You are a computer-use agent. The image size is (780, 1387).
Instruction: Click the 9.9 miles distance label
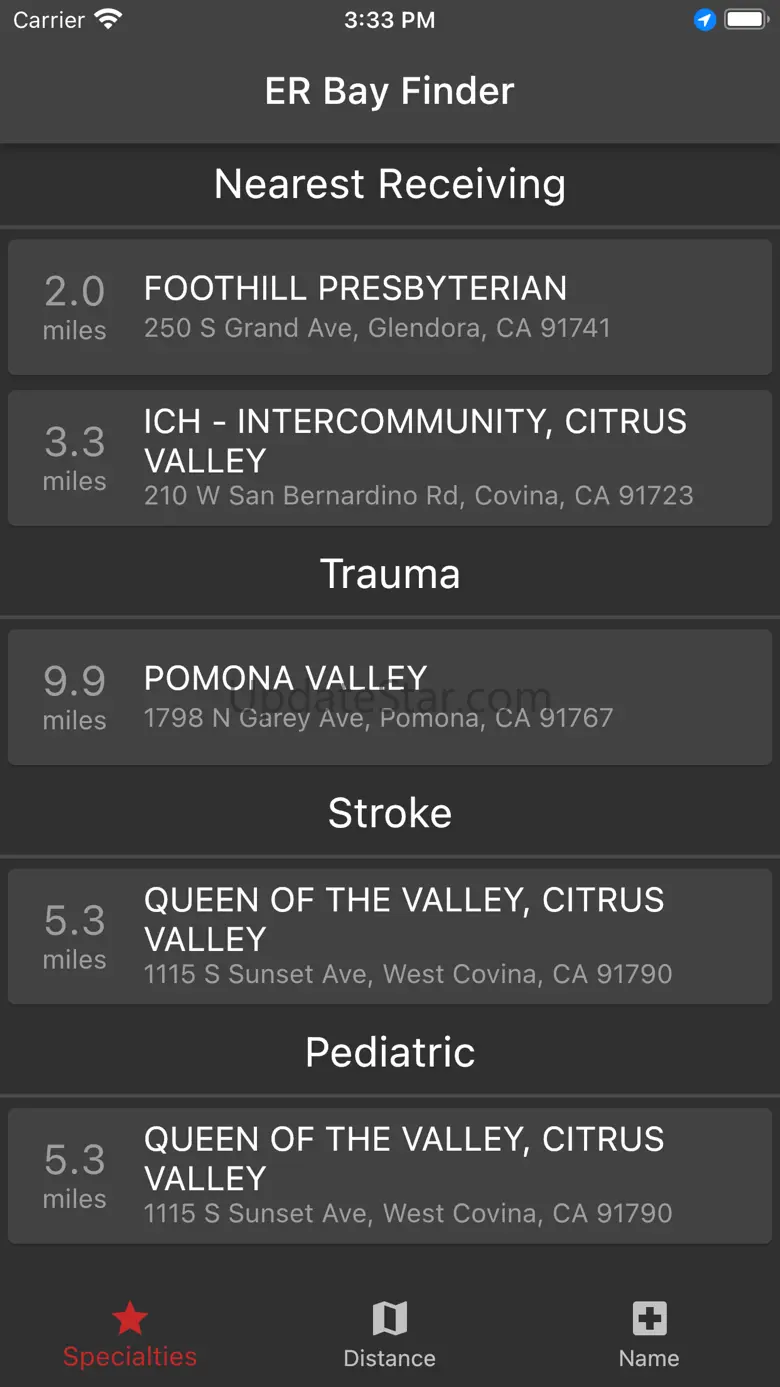(x=74, y=696)
